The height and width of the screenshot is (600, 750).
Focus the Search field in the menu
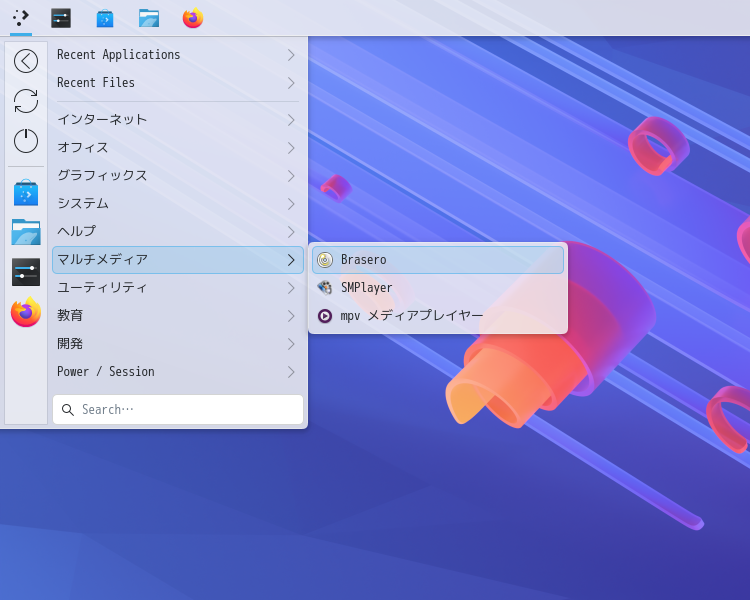coord(178,410)
